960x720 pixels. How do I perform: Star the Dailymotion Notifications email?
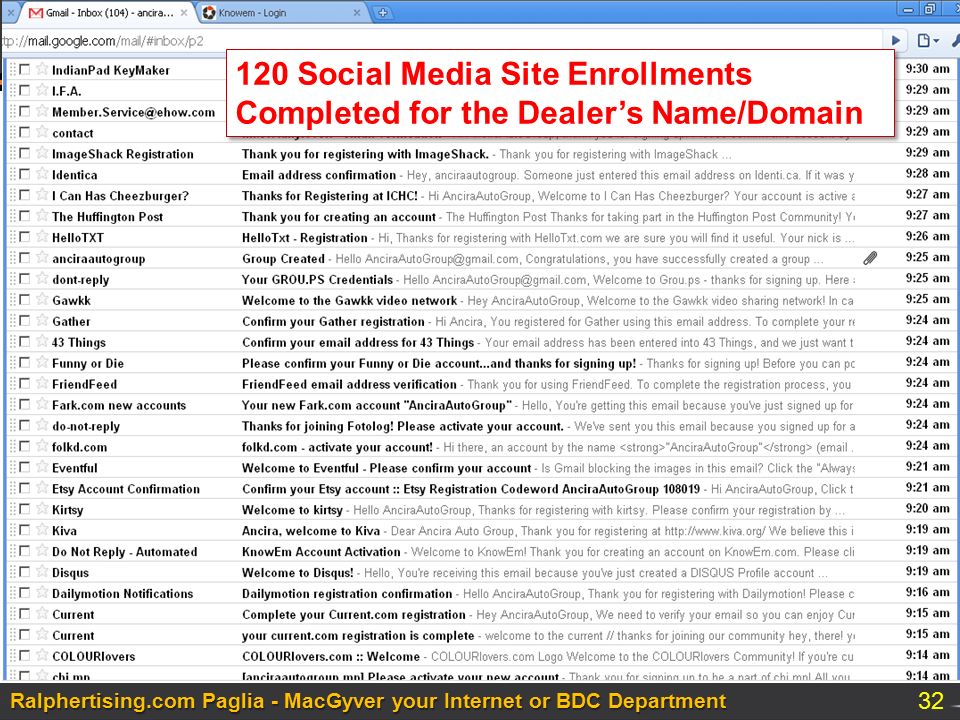coord(42,592)
